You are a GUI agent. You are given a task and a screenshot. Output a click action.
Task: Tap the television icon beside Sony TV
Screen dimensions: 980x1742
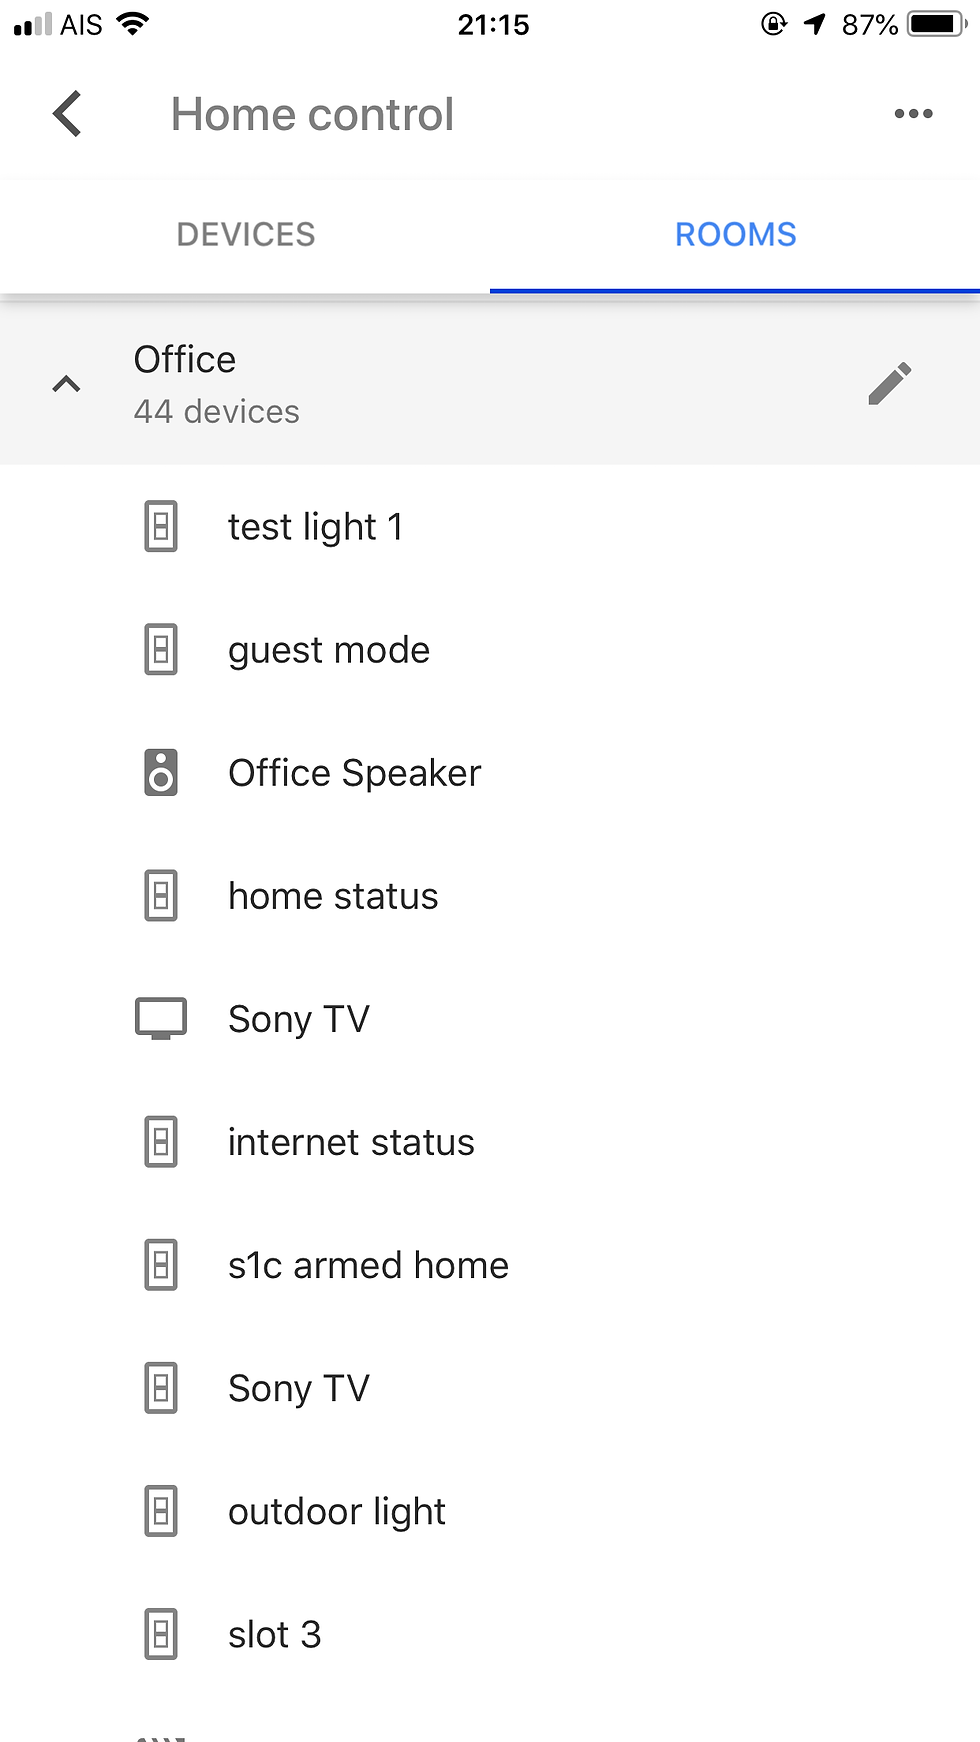[x=161, y=1019]
